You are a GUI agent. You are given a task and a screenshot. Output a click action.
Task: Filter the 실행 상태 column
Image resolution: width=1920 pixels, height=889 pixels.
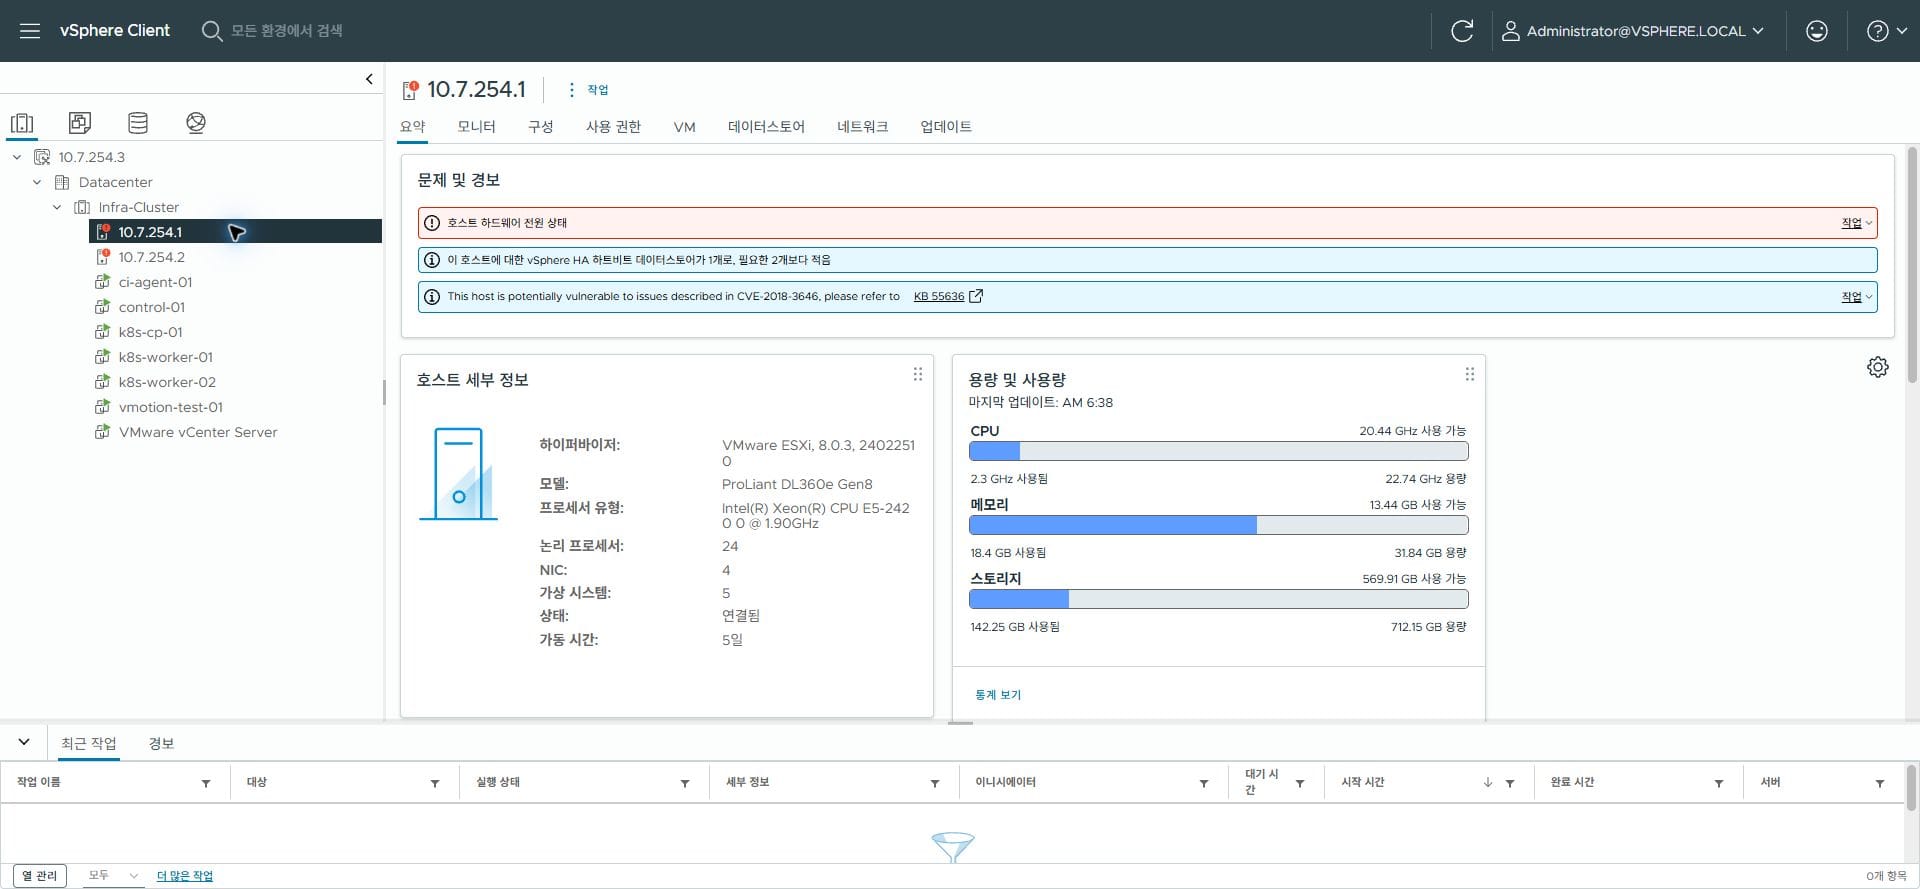685,784
